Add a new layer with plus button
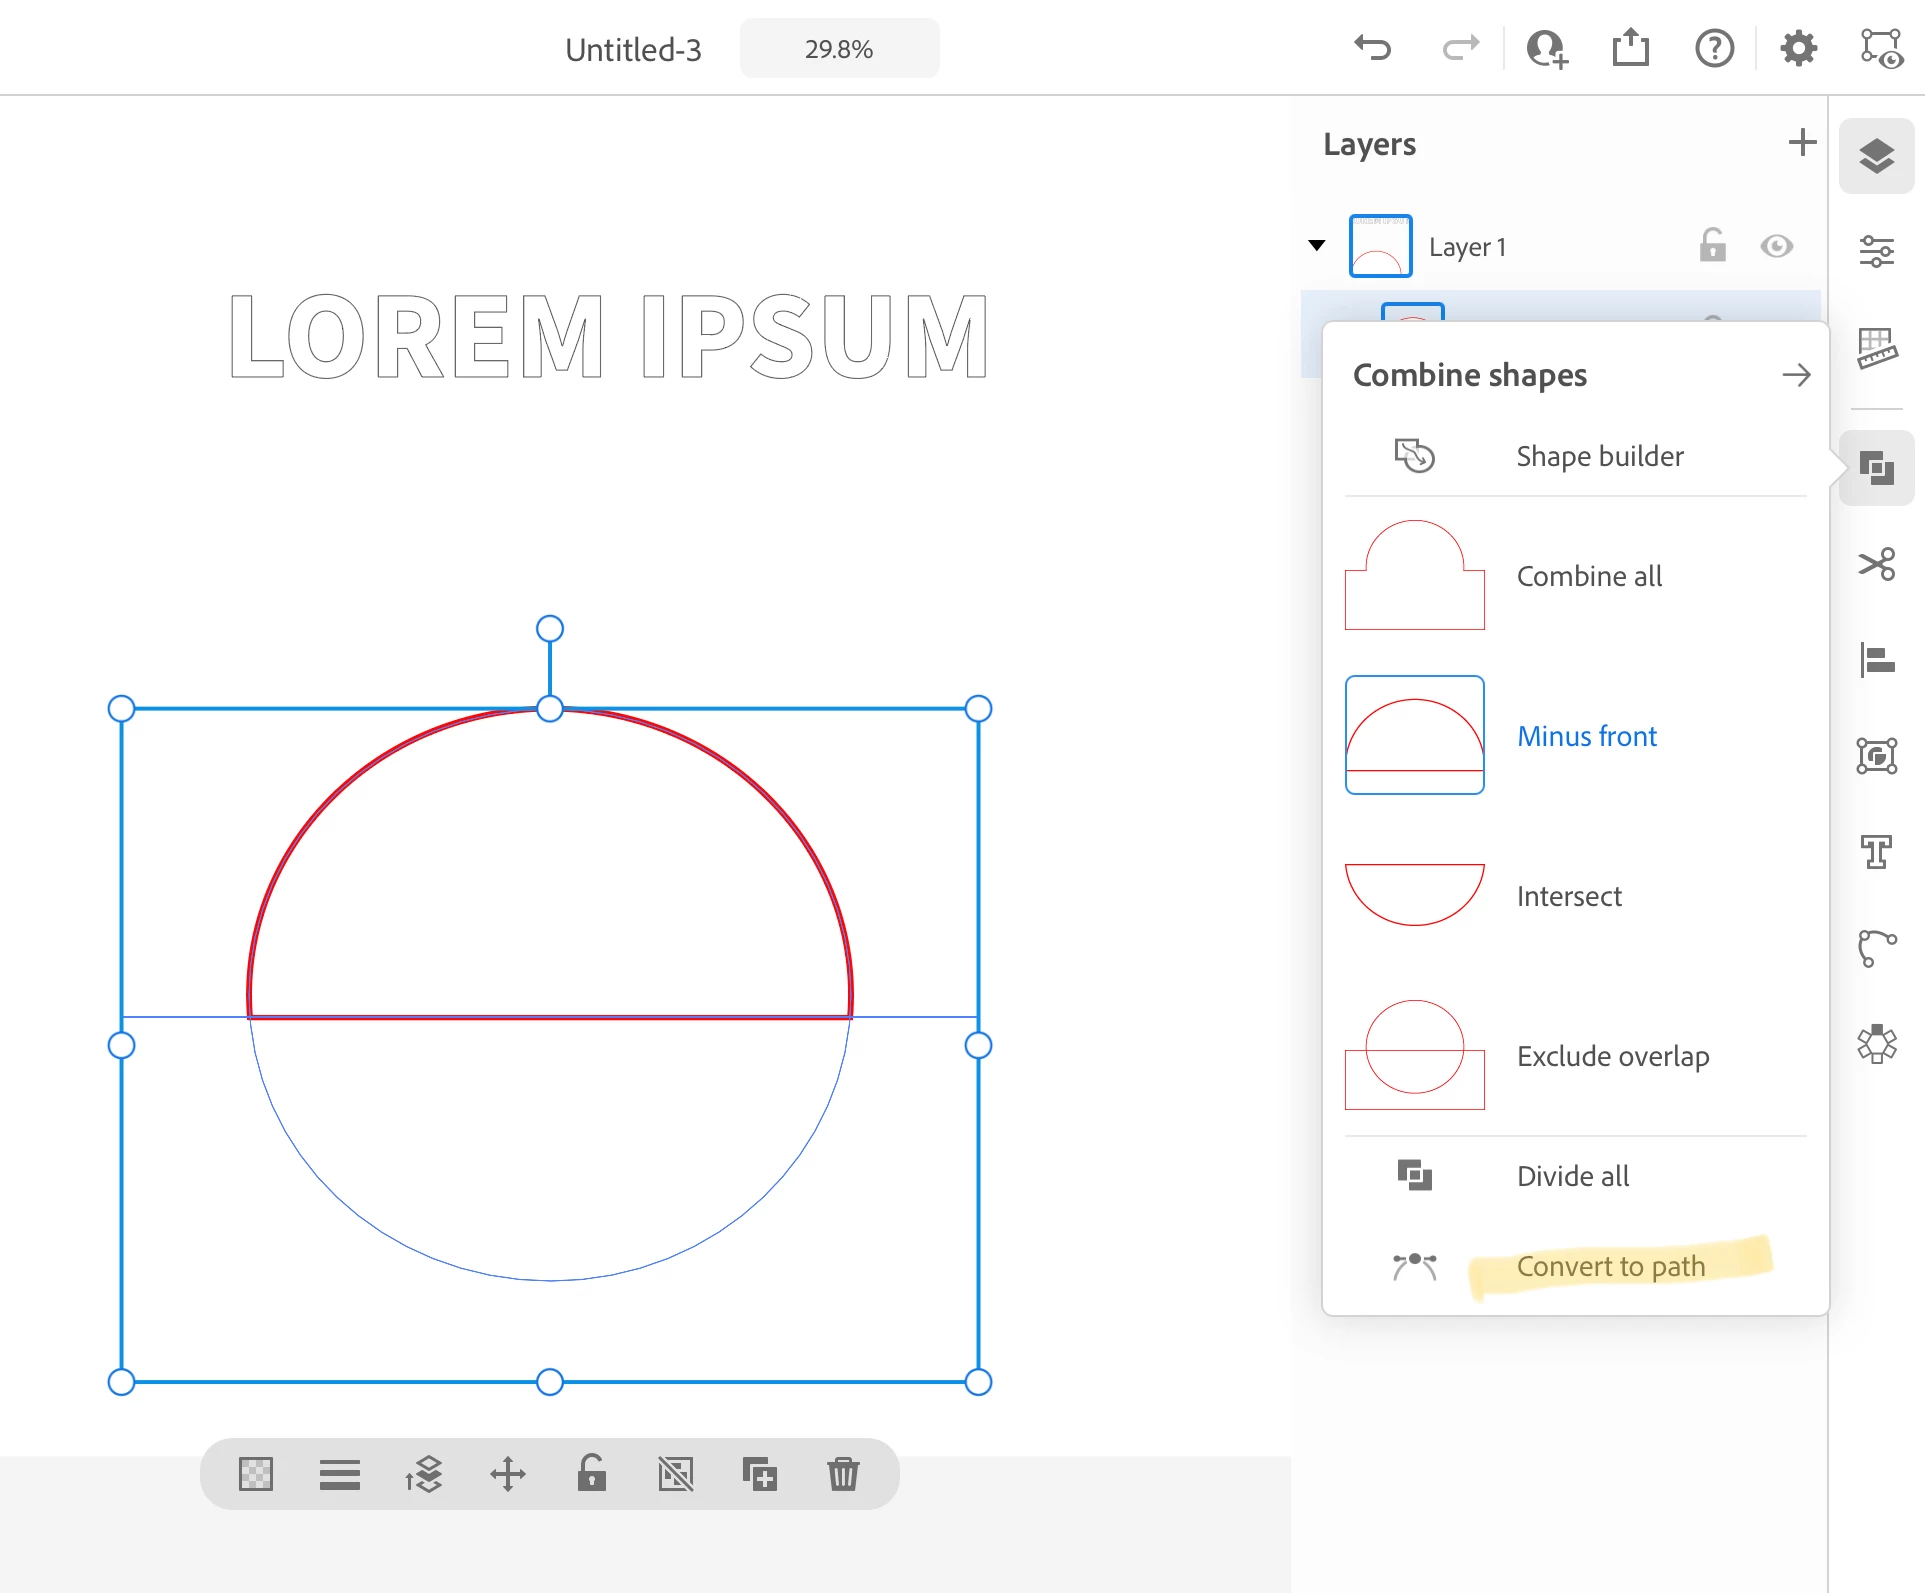The image size is (1925, 1593). (x=1802, y=143)
